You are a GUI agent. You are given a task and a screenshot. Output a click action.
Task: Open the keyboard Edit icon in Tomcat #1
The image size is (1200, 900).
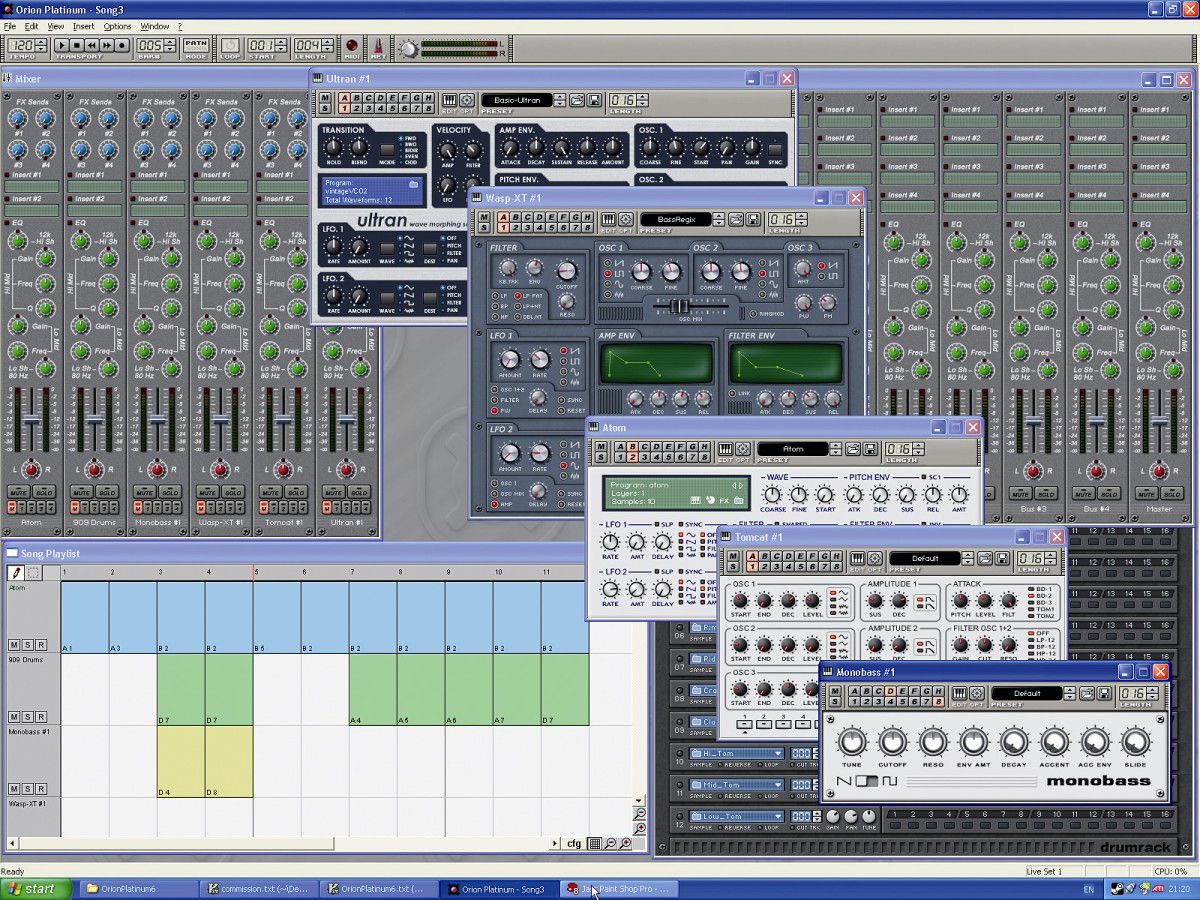pos(858,558)
